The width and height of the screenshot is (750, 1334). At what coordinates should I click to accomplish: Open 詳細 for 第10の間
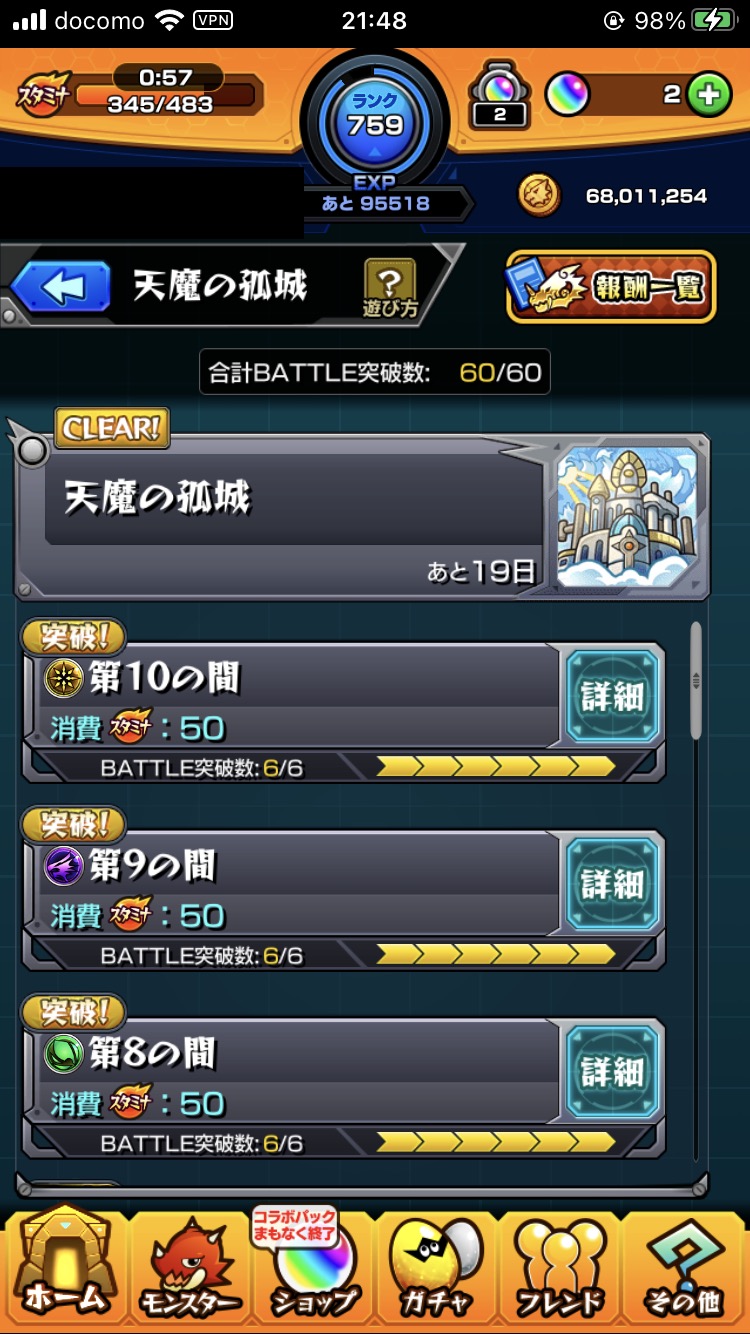612,696
